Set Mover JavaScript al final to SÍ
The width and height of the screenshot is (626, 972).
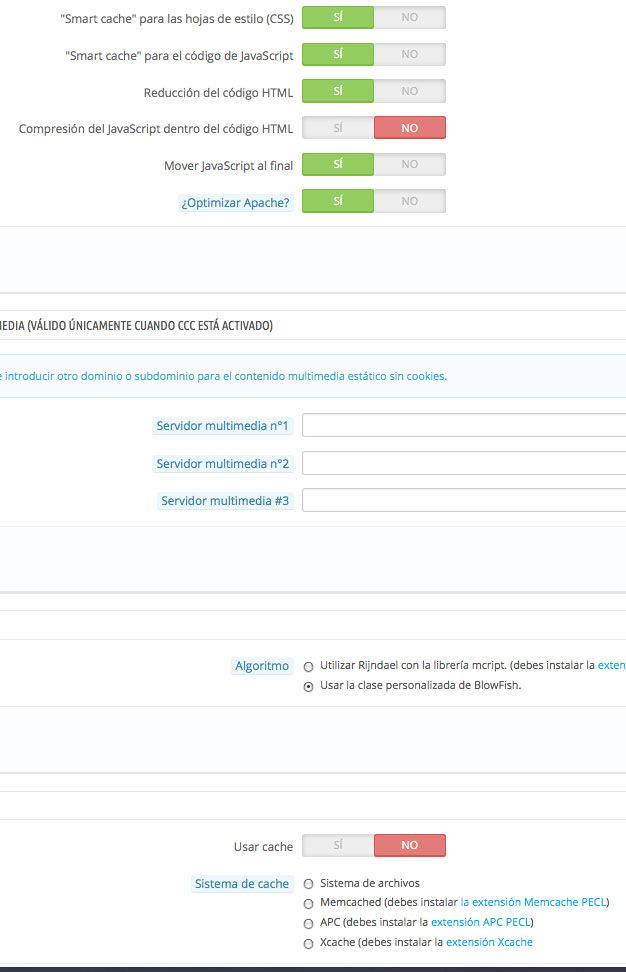(x=338, y=164)
